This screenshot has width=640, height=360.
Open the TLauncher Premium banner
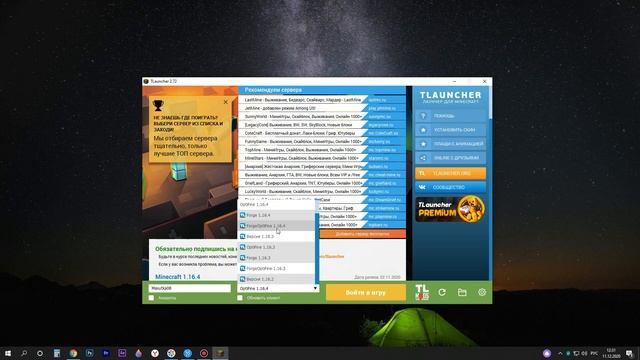(451, 209)
